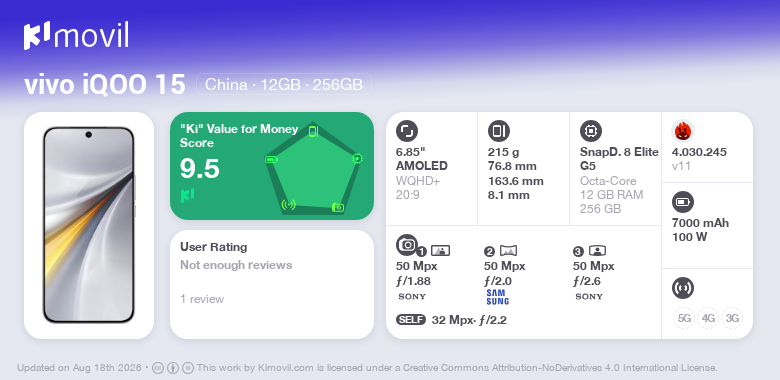This screenshot has width=780, height=380.
Task: Click the main camera icon
Action: click(407, 244)
